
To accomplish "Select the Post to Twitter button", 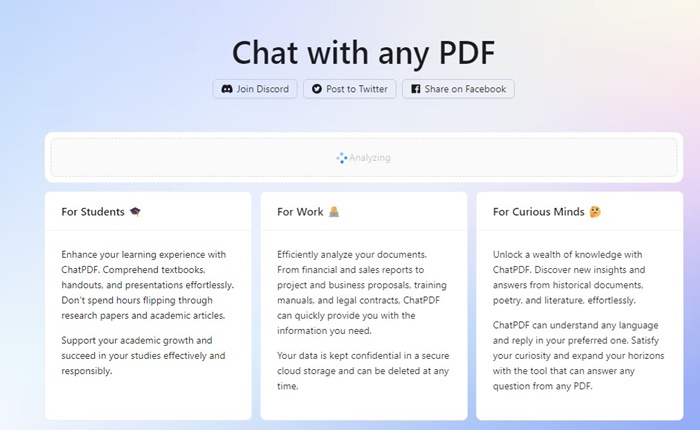I will (350, 89).
